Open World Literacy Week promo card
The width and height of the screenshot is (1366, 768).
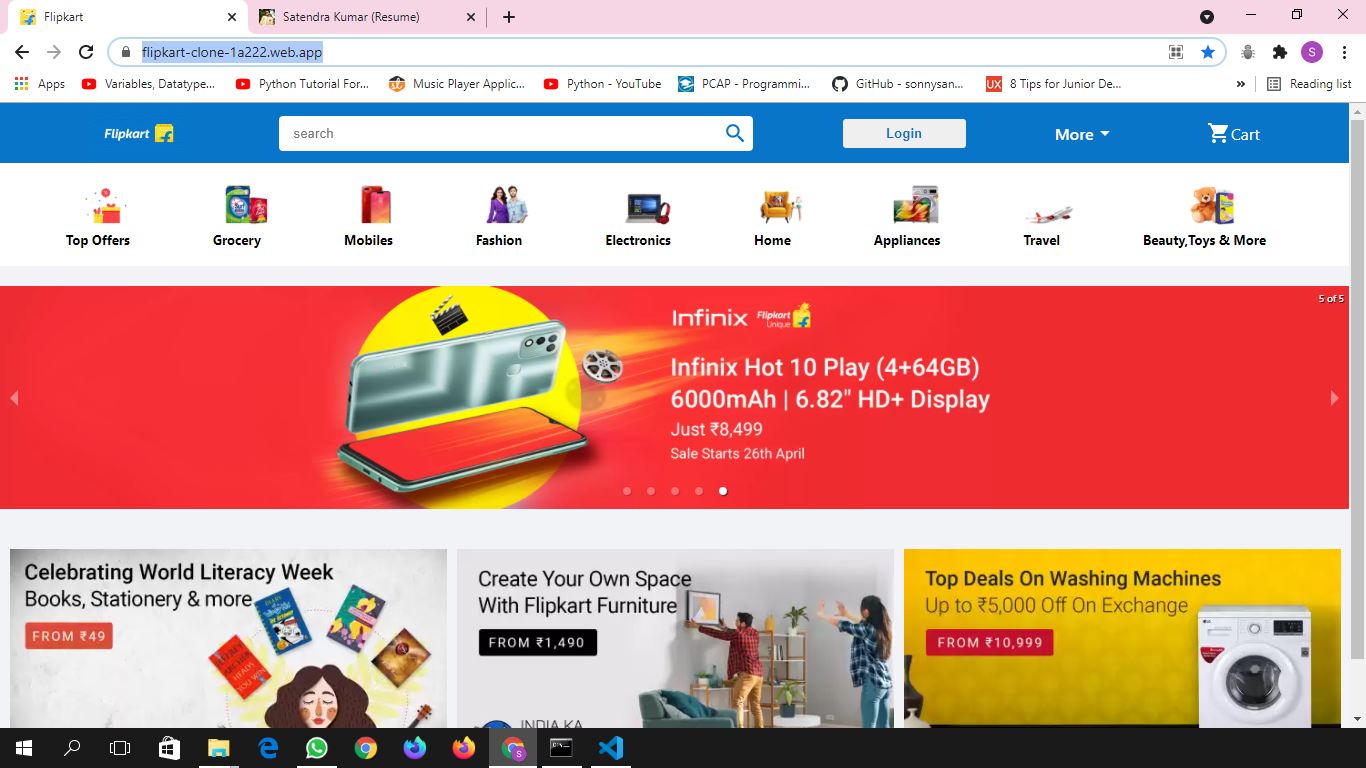coord(228,638)
